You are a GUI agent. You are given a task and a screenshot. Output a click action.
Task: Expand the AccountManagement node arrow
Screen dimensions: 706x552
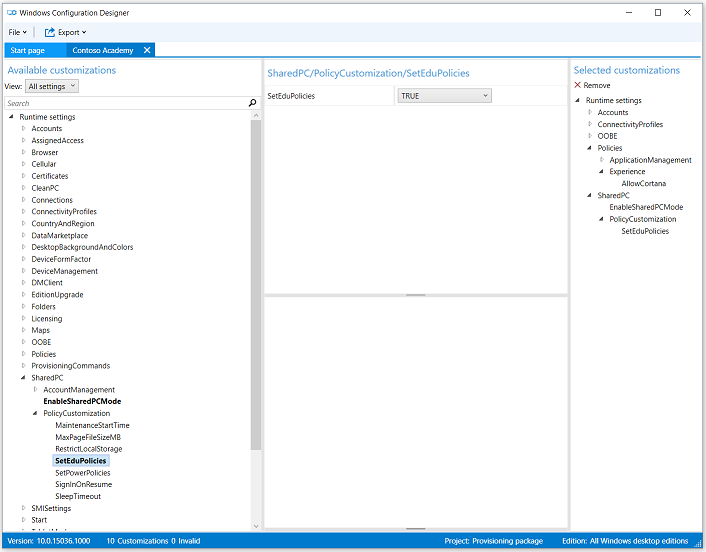[36, 389]
